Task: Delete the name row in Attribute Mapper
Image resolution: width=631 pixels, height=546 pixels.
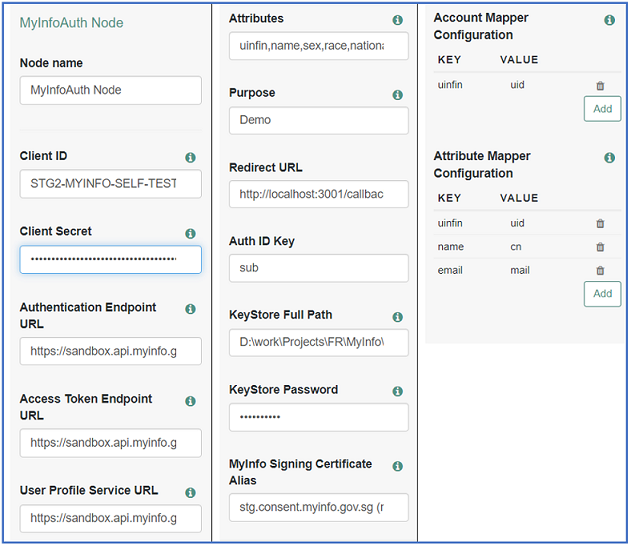Action: click(x=600, y=247)
